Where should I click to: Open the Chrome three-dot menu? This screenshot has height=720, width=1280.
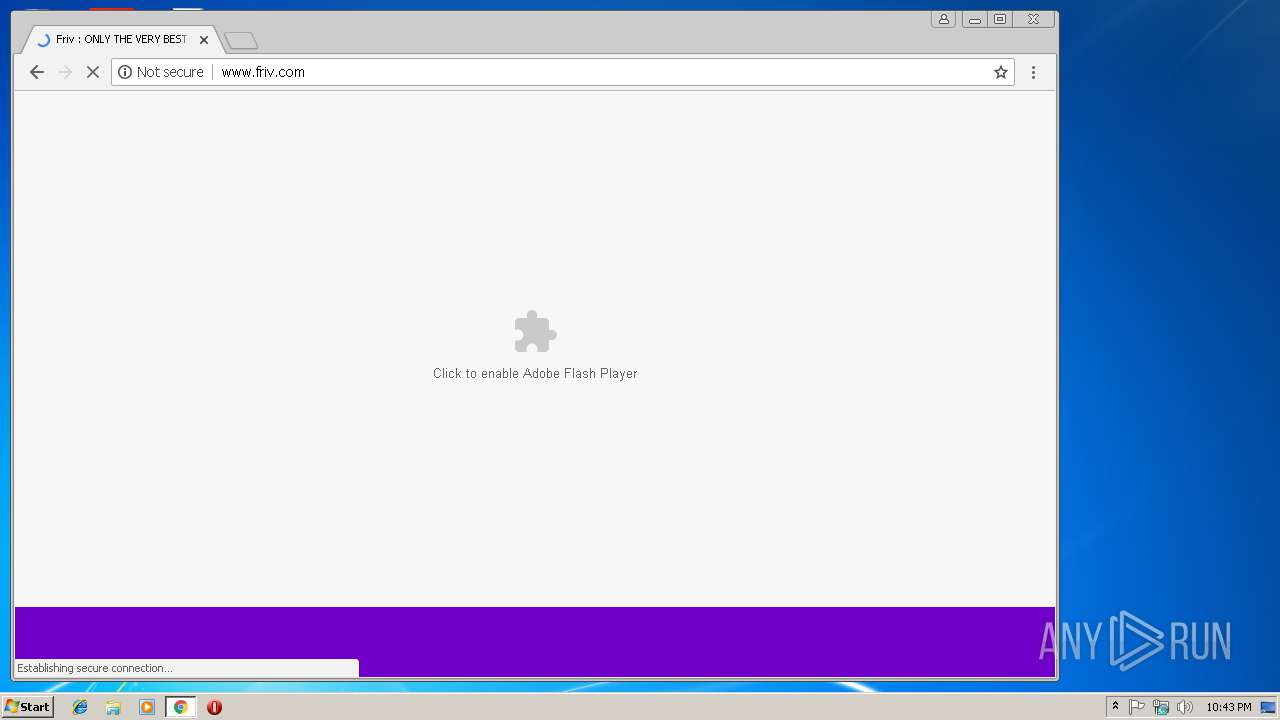point(1033,72)
